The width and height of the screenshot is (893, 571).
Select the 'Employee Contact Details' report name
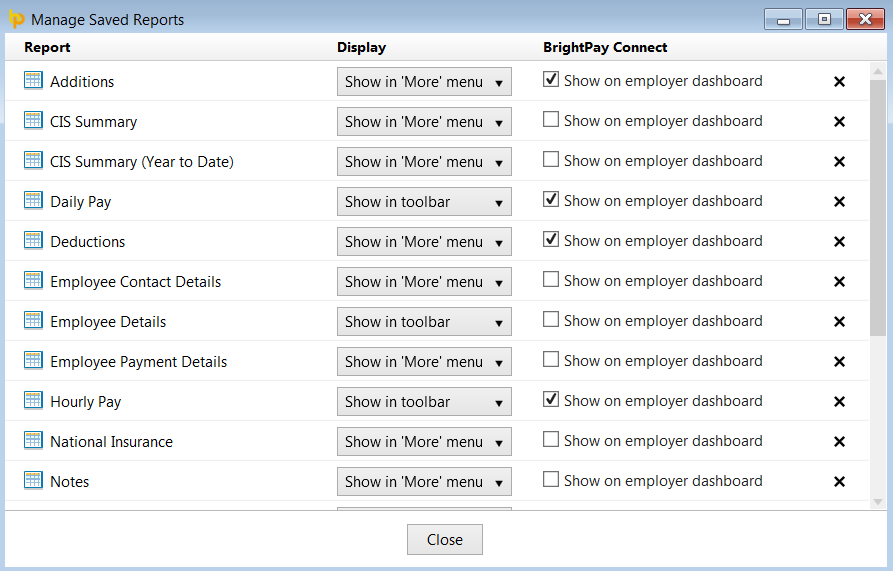pos(136,282)
